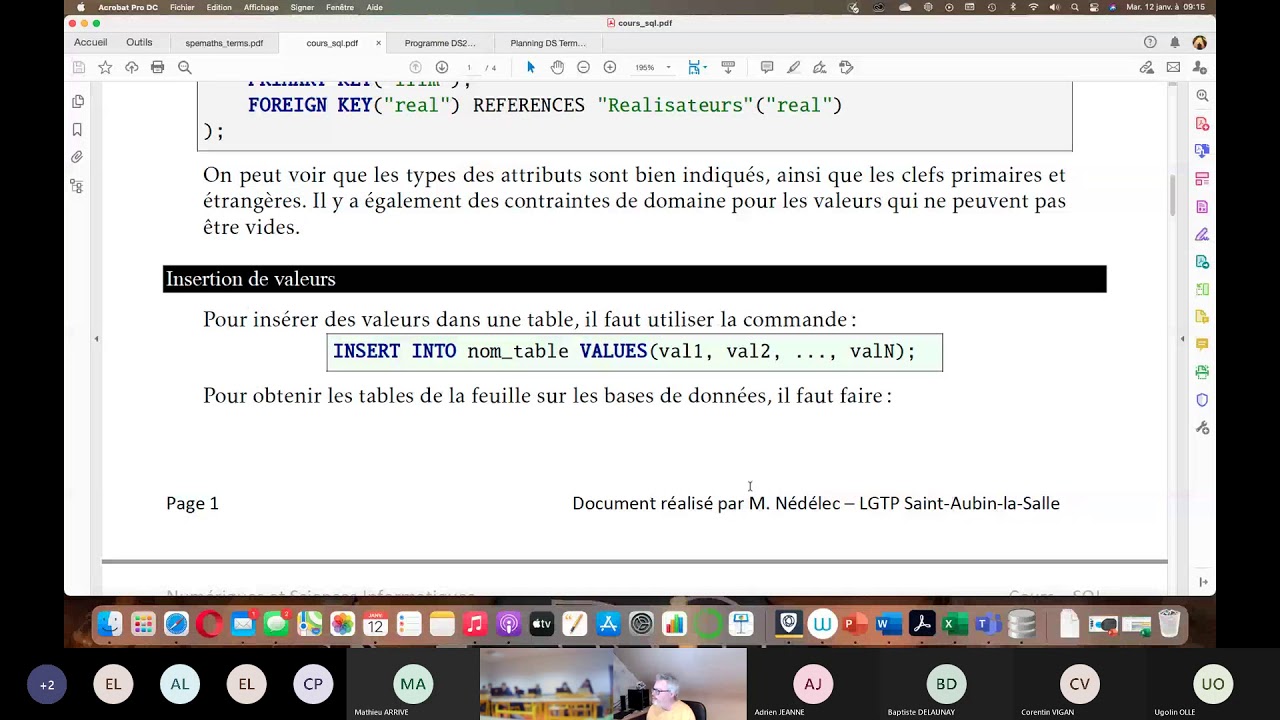Open the Signer menu

coord(302,7)
